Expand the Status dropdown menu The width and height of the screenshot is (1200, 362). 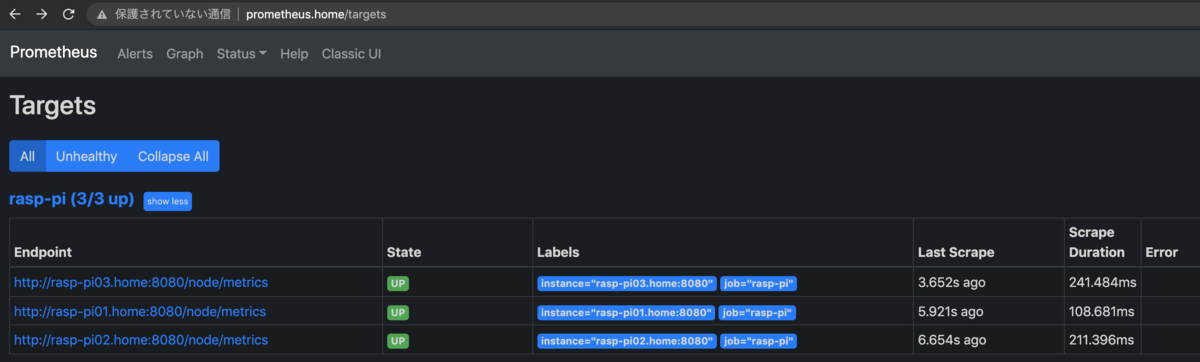click(241, 54)
